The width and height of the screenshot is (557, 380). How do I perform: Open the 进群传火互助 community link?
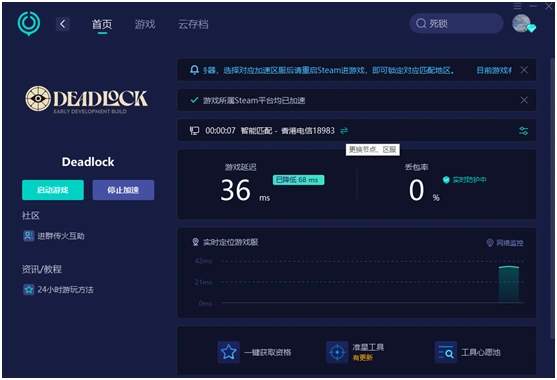(x=61, y=236)
